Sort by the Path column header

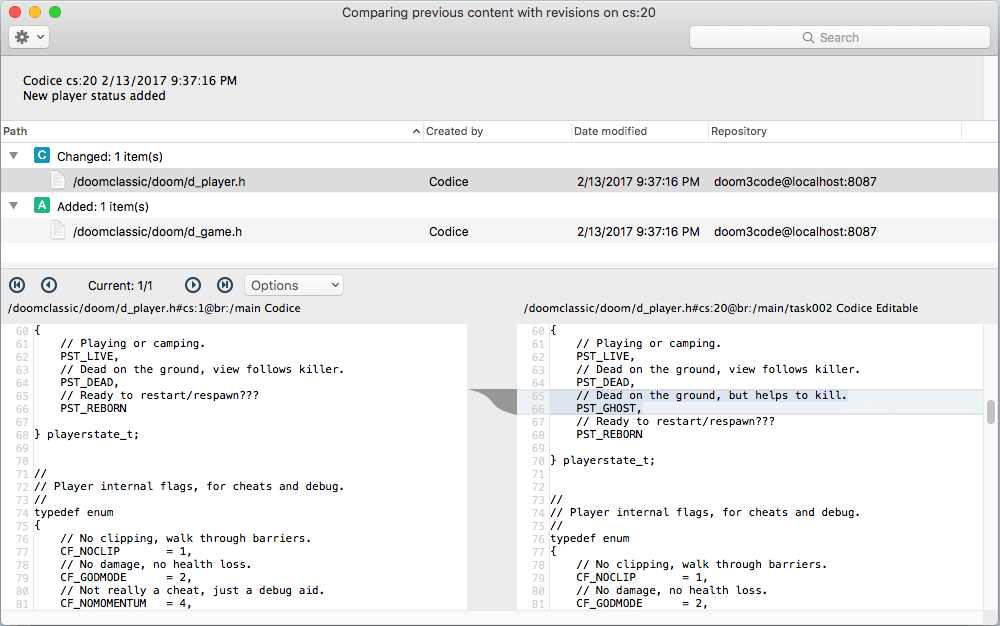tap(210, 131)
